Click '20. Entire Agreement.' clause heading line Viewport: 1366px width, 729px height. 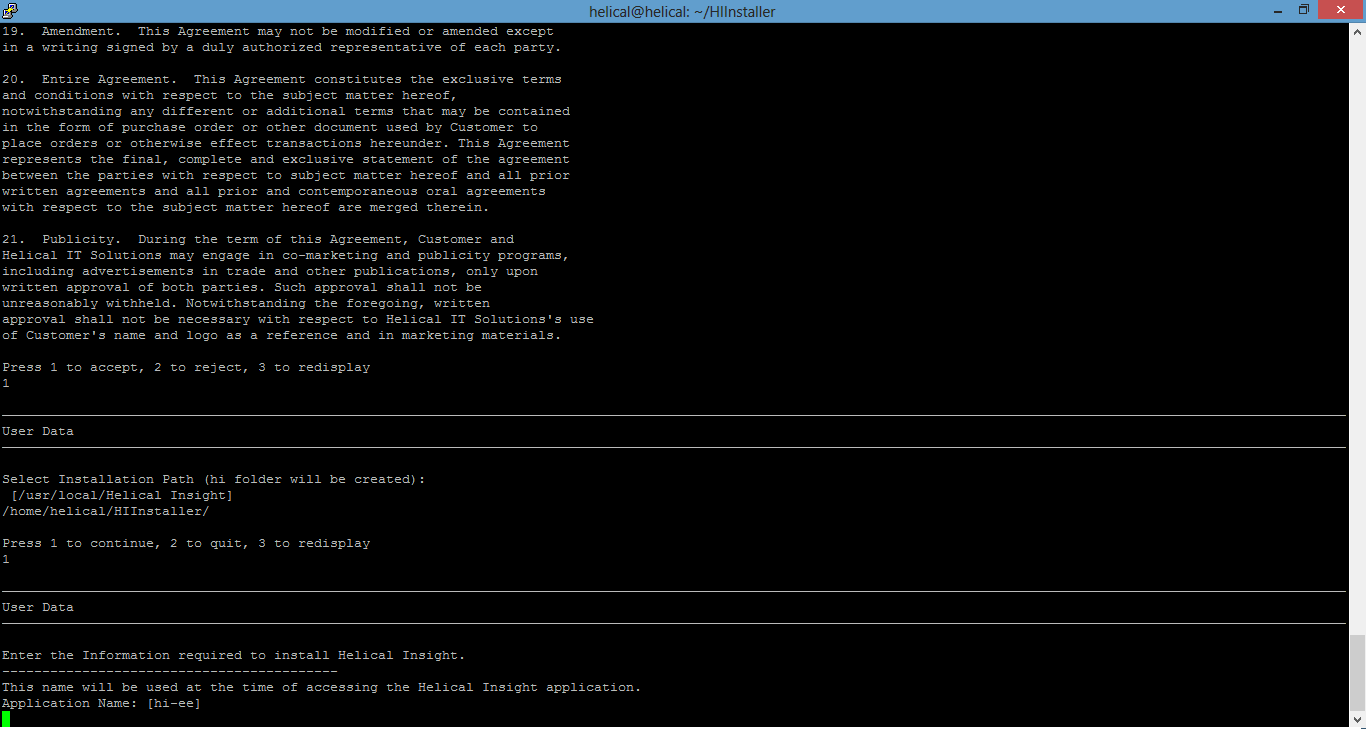pyautogui.click(x=282, y=79)
